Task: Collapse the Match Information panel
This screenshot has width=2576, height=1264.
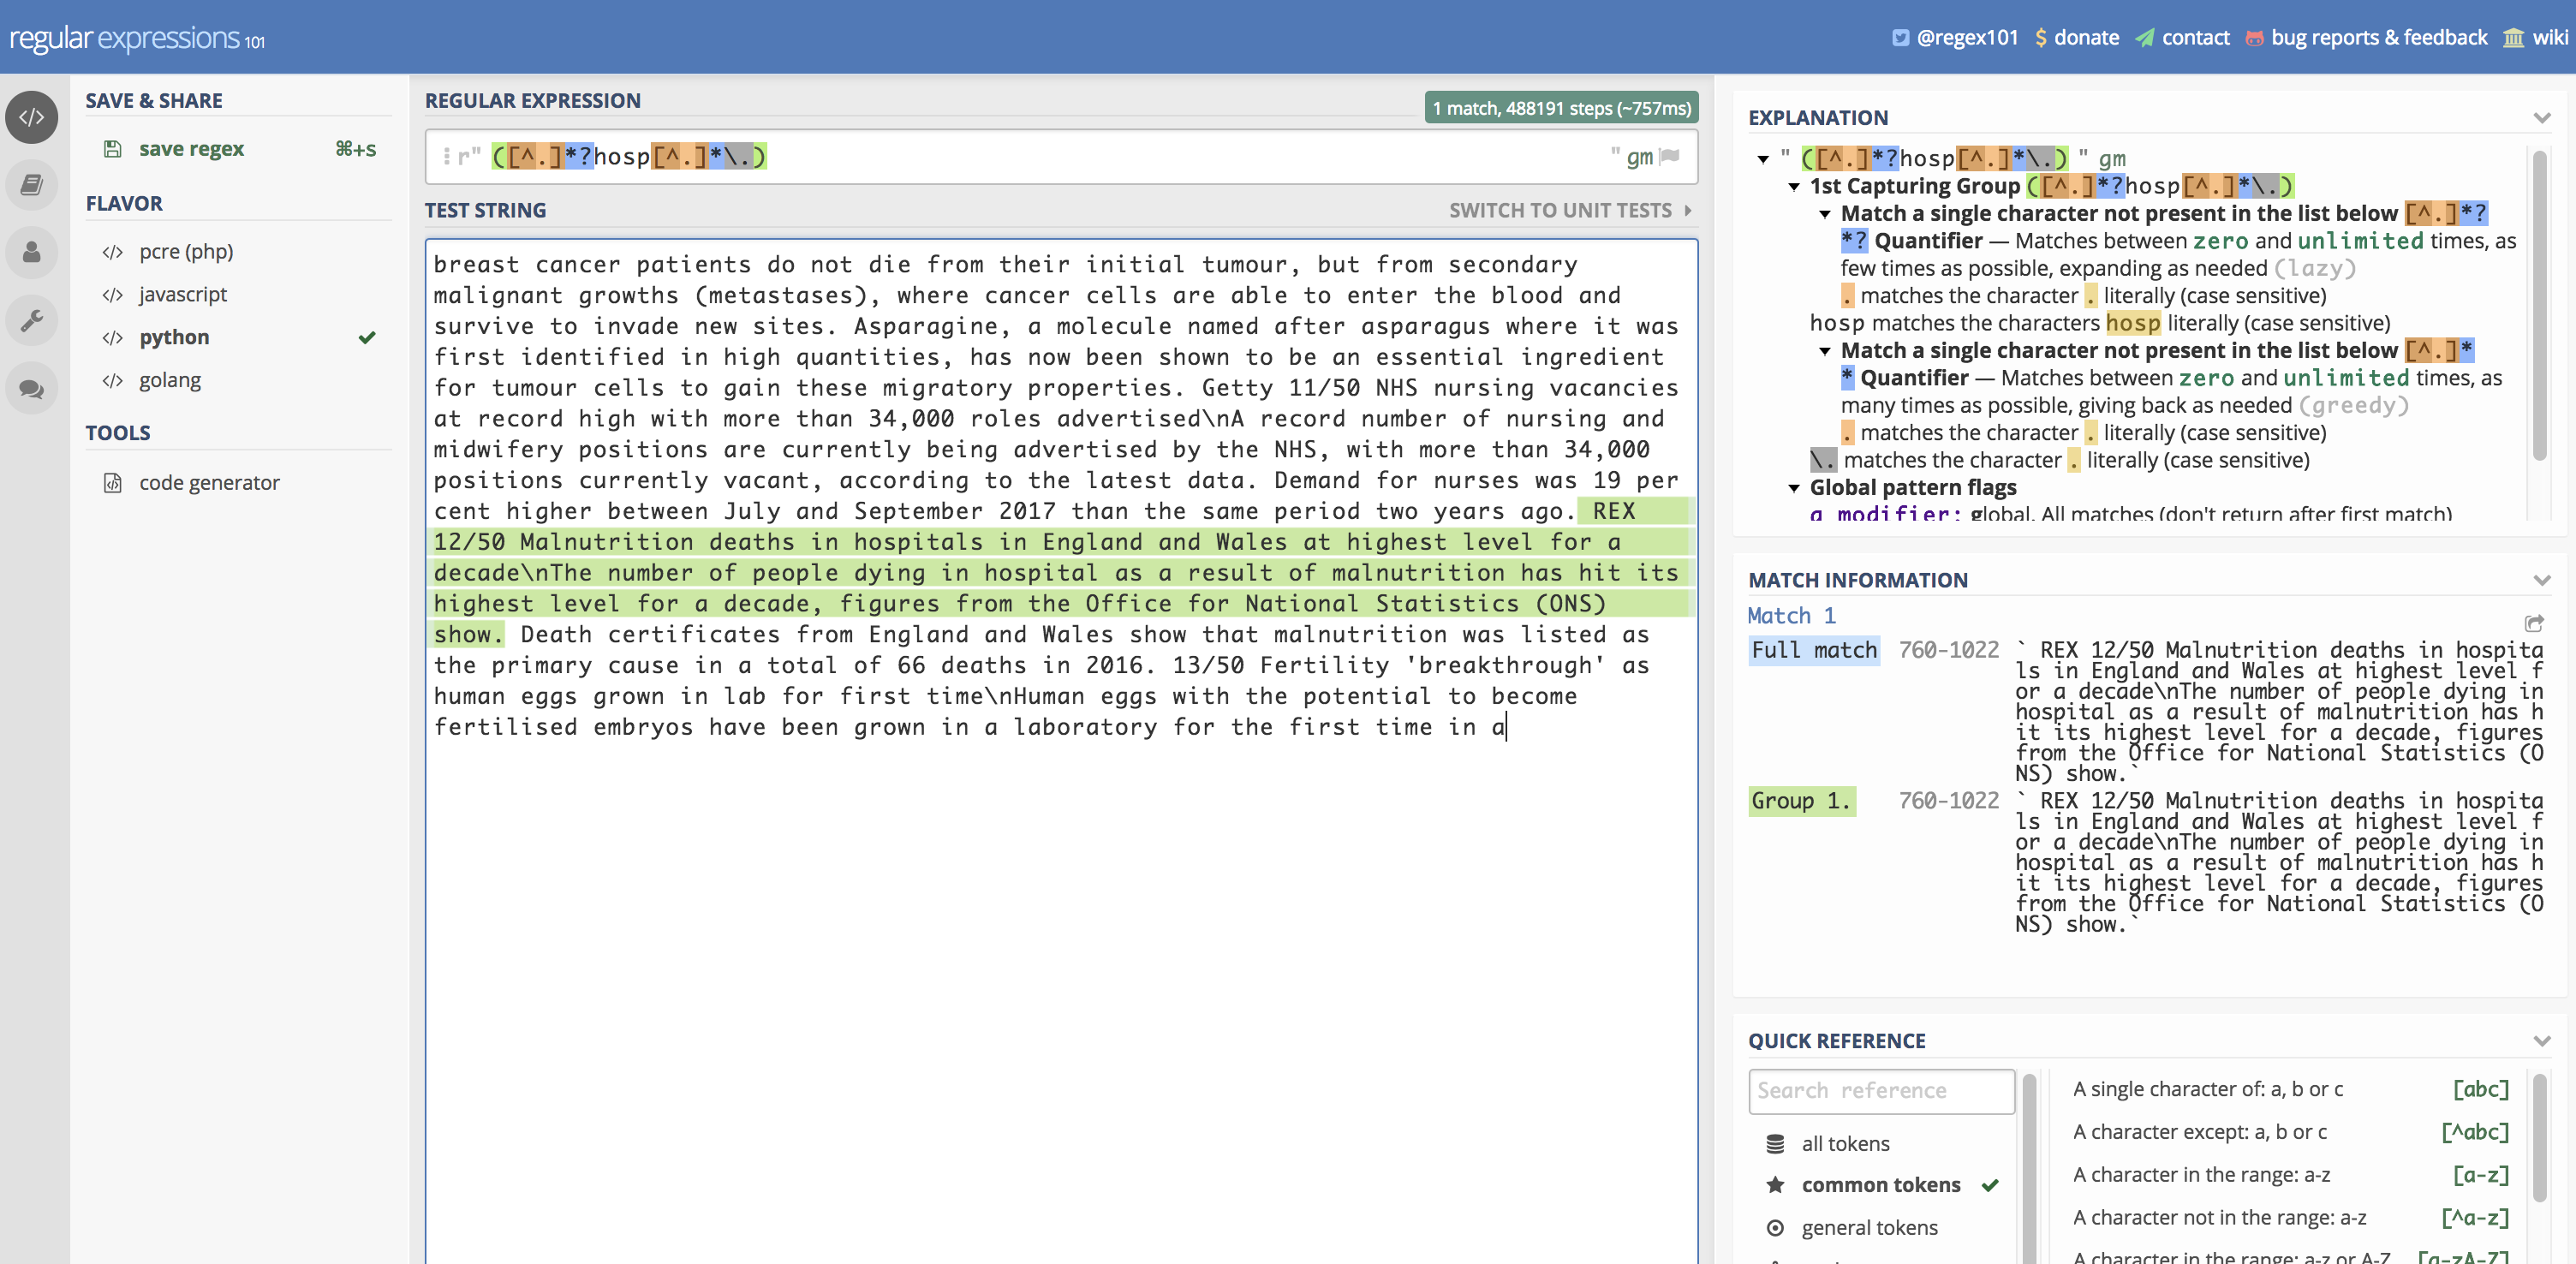Action: [2541, 580]
